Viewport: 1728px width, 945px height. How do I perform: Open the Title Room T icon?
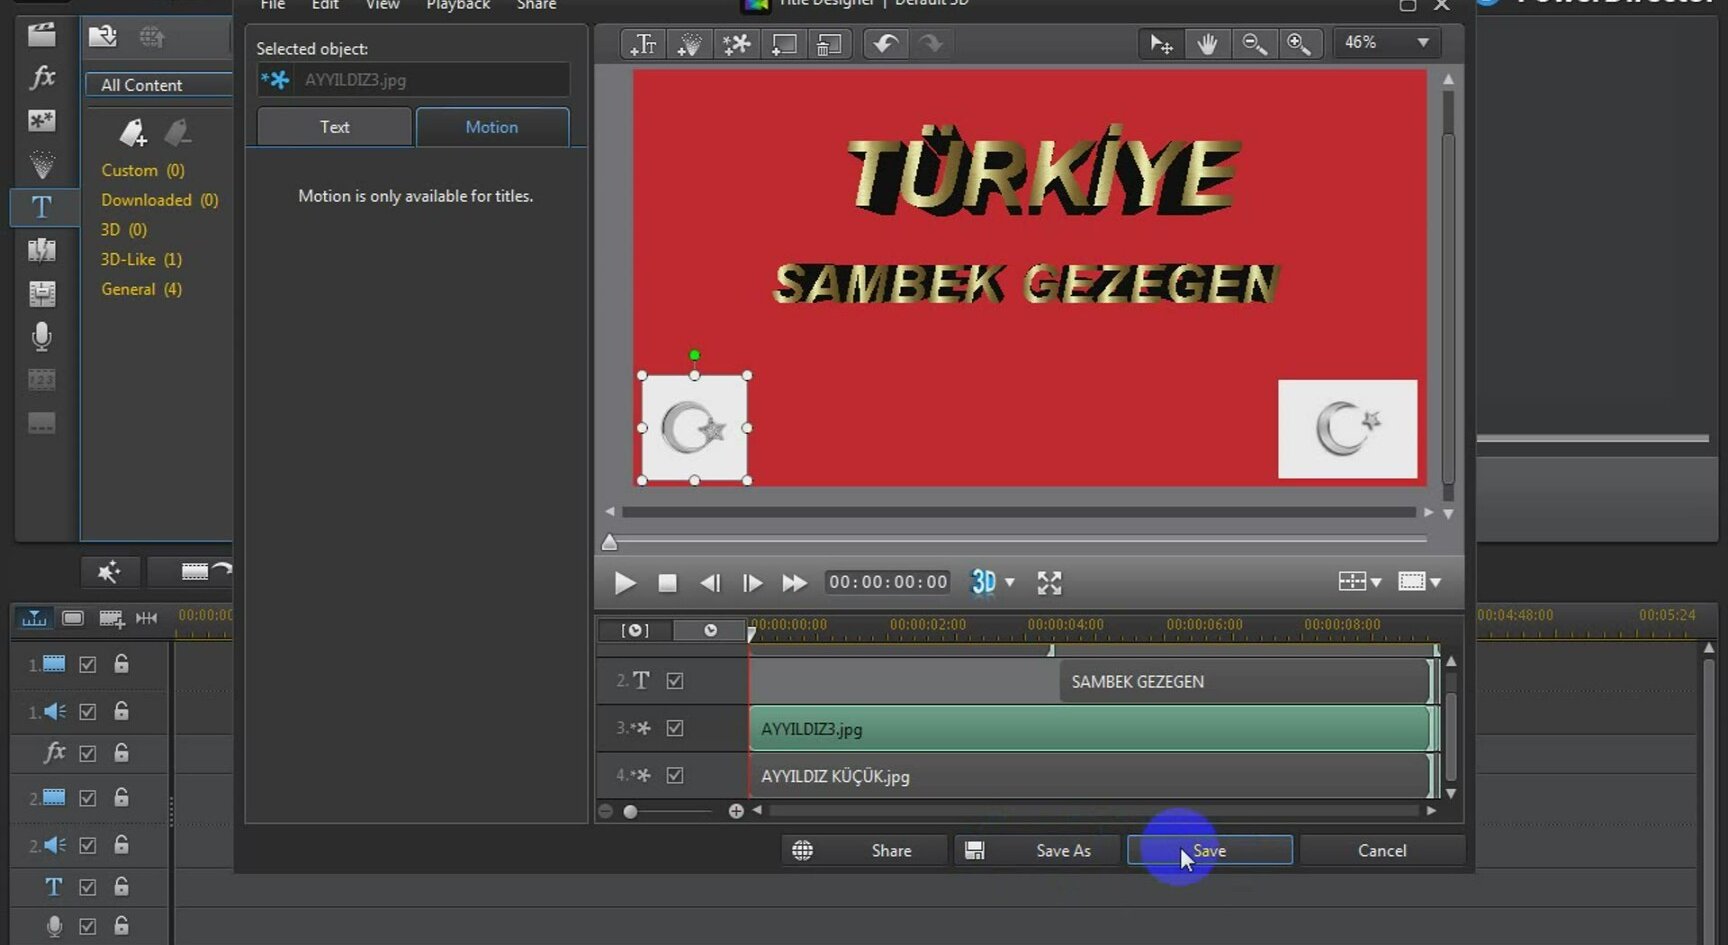(x=42, y=207)
